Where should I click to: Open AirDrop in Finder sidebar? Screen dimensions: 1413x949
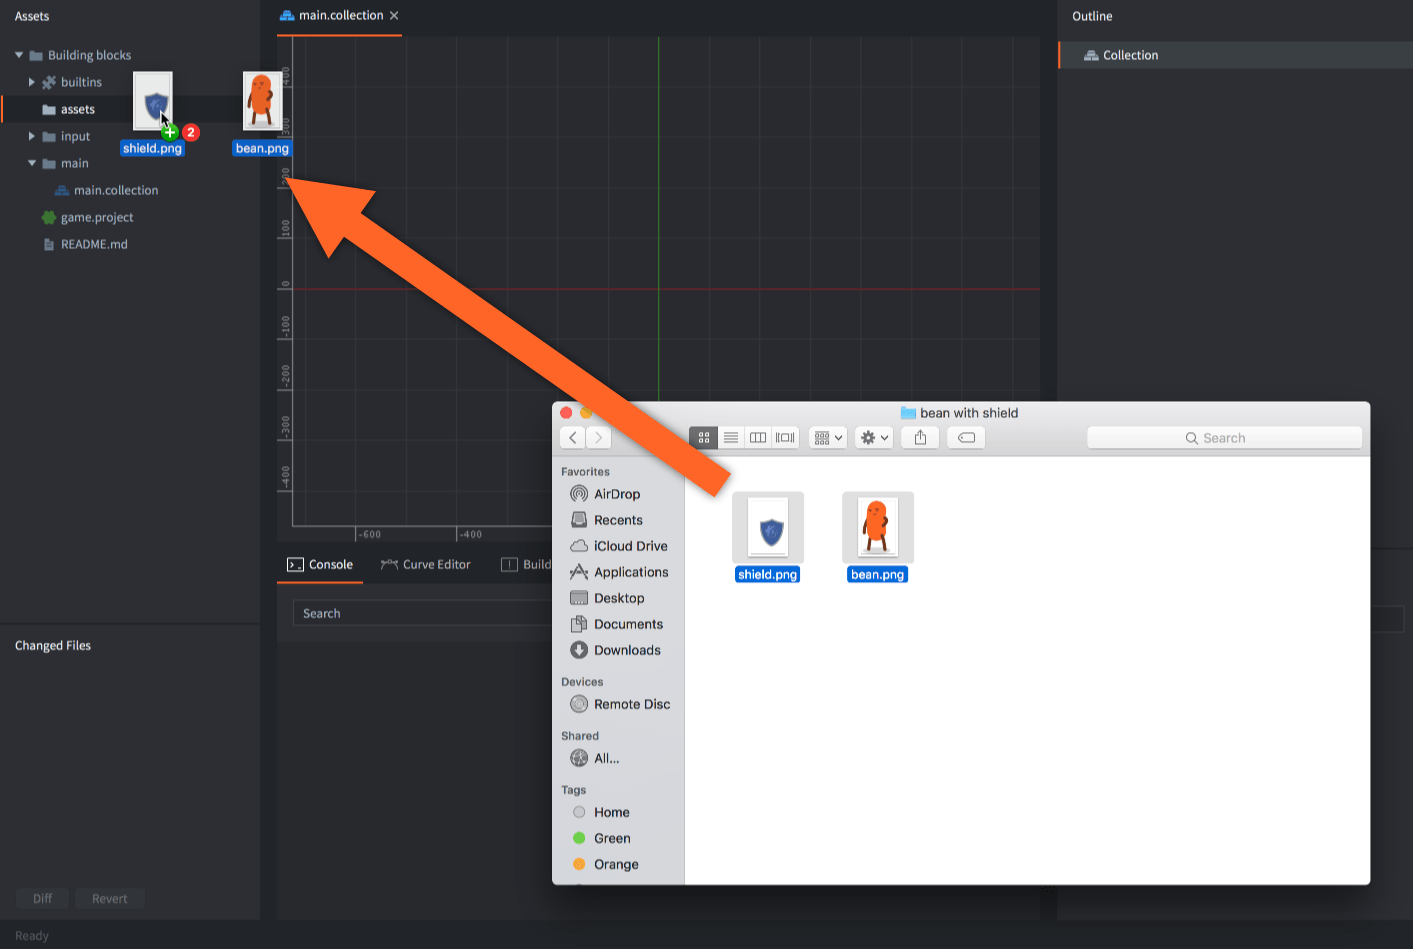click(x=616, y=494)
